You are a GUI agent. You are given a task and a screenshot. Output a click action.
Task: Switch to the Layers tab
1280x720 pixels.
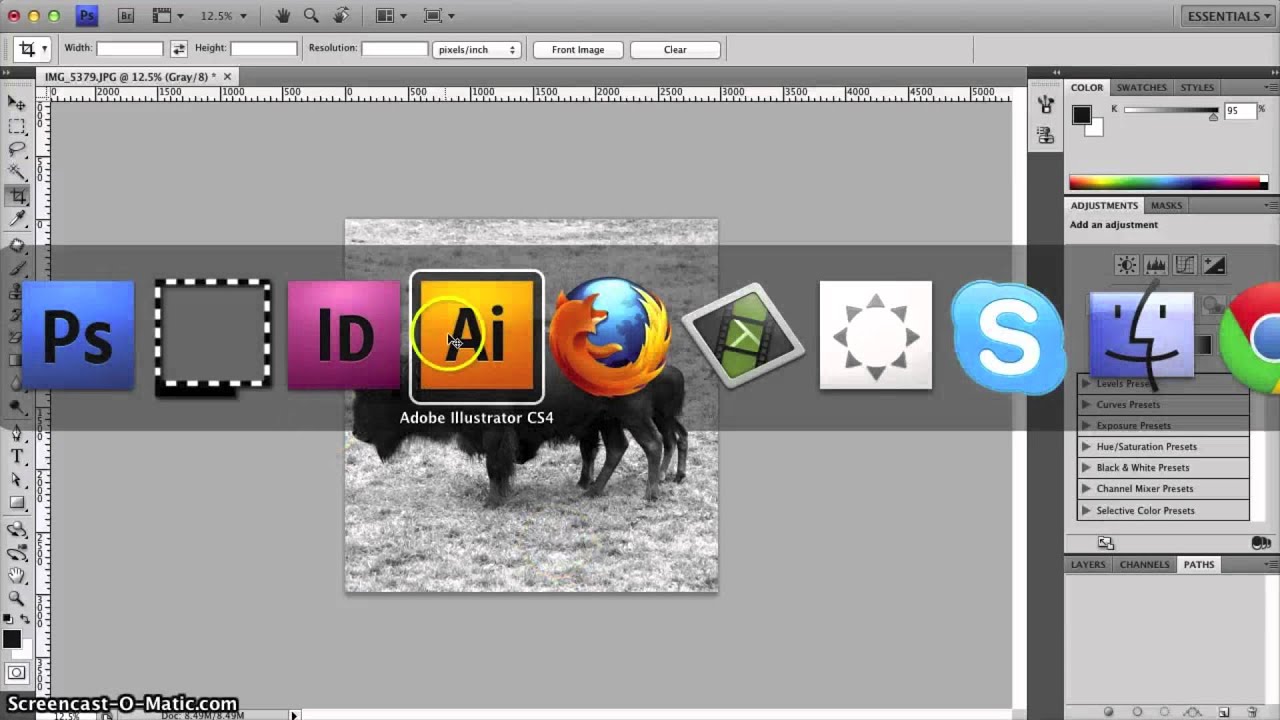pyautogui.click(x=1088, y=564)
